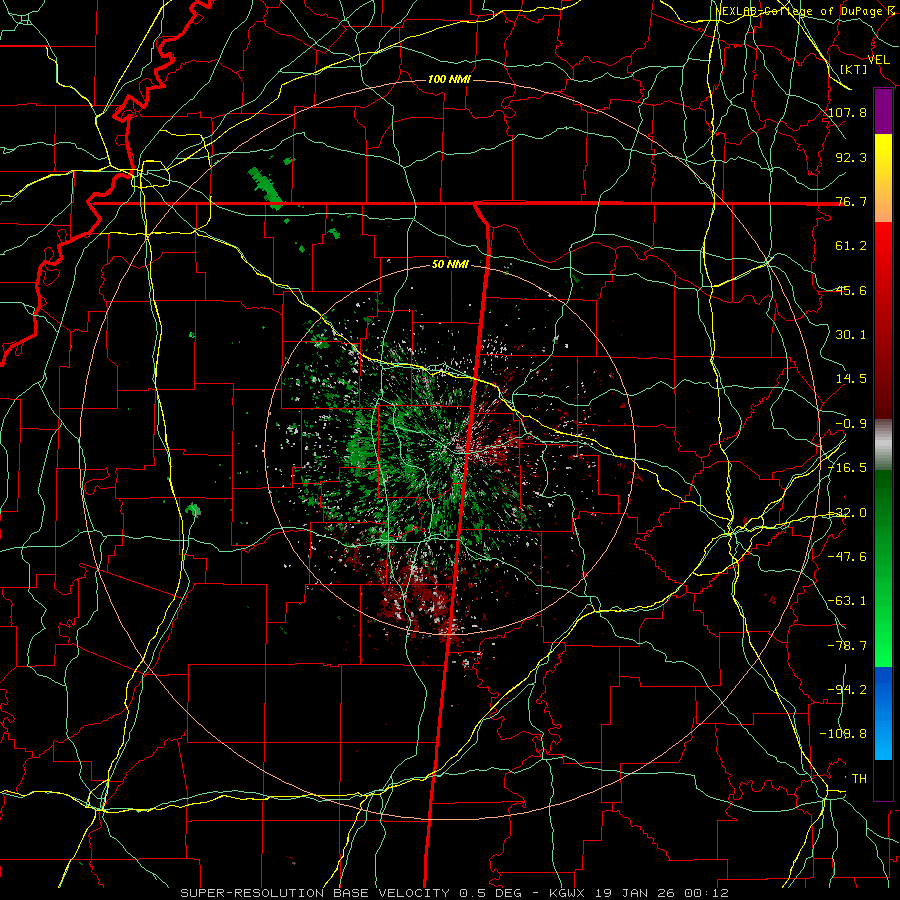Pick the 30.1 scale label
The height and width of the screenshot is (900, 900).
tap(851, 335)
